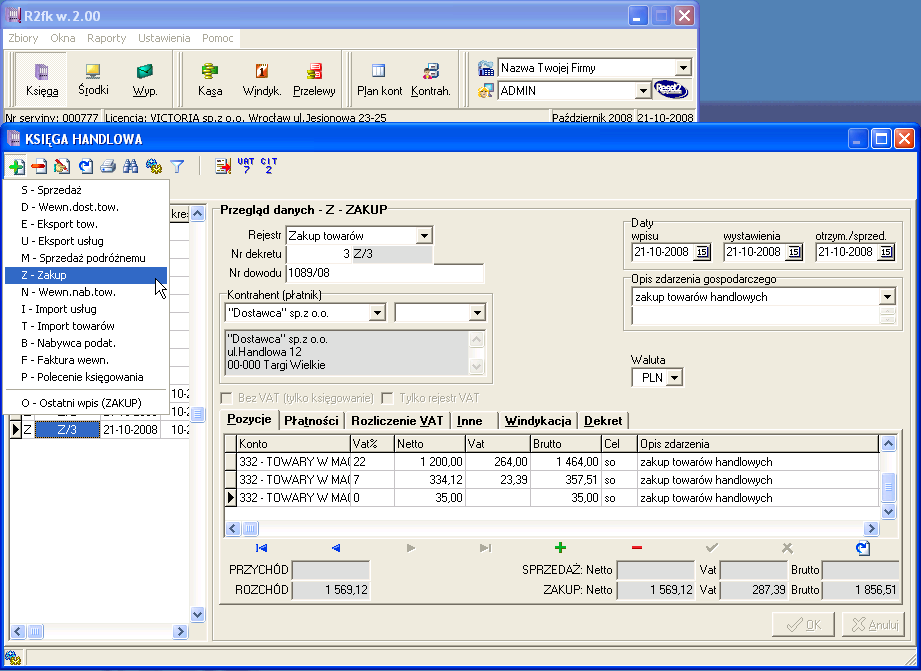Click the CIT 2 declaration icon
Screen dimensions: 921x671
(x=268, y=166)
